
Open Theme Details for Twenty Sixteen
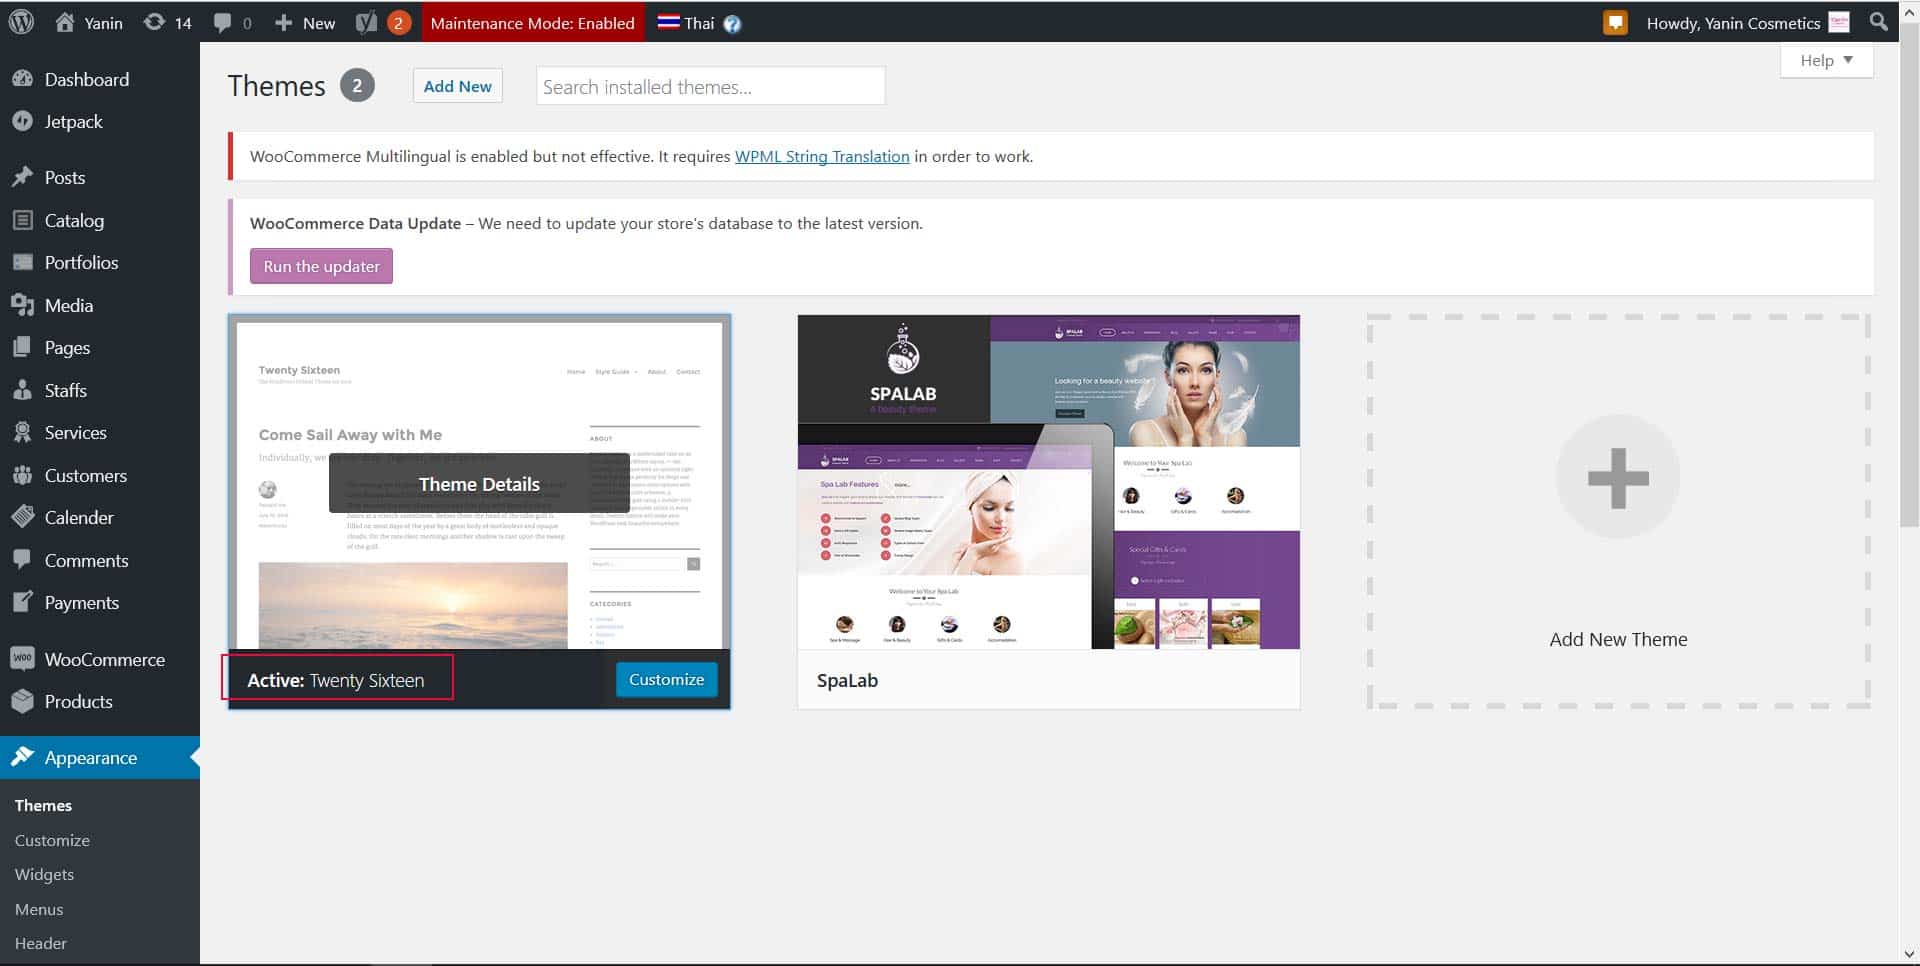pyautogui.click(x=479, y=484)
